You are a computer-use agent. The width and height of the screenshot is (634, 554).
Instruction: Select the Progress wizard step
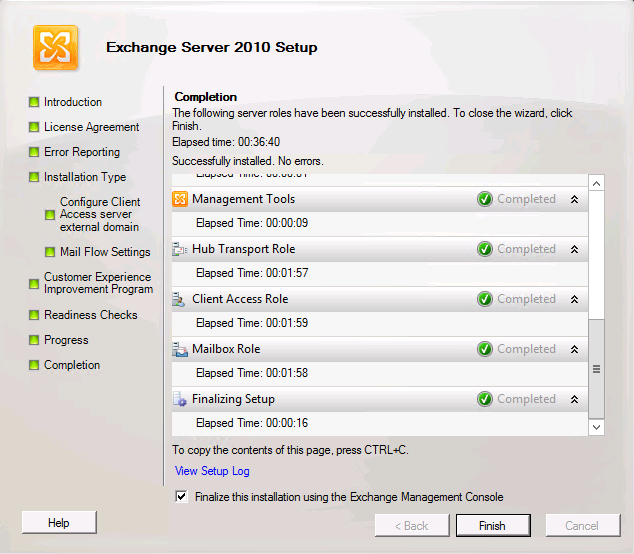tap(66, 340)
